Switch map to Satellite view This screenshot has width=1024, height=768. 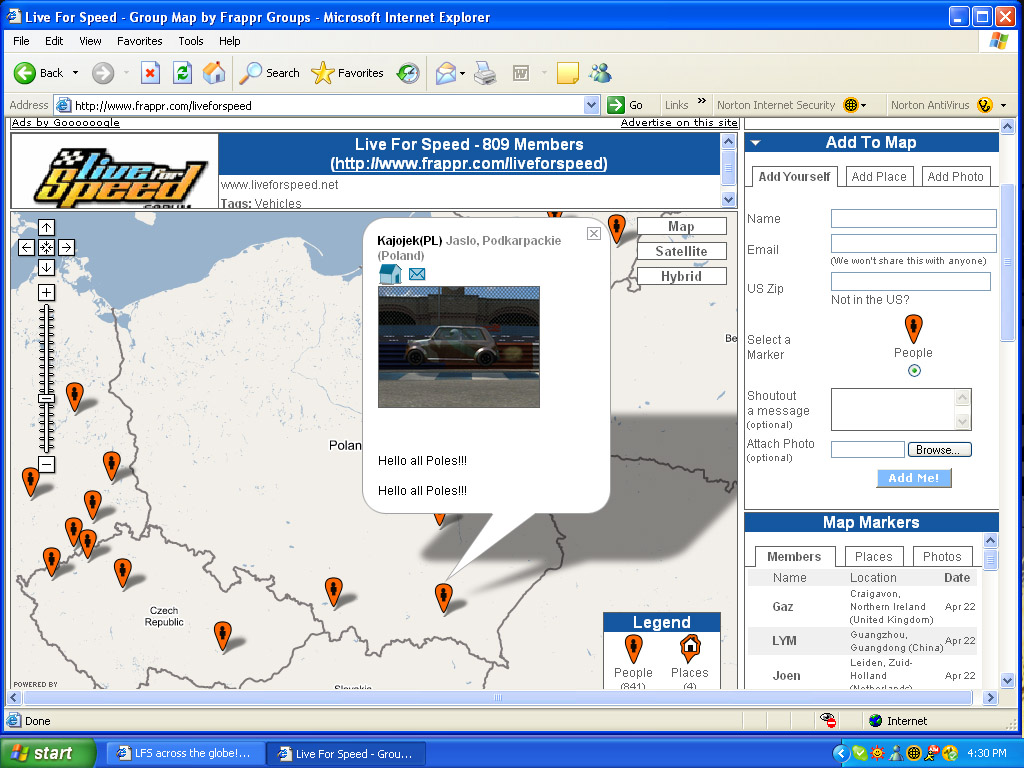tap(681, 251)
